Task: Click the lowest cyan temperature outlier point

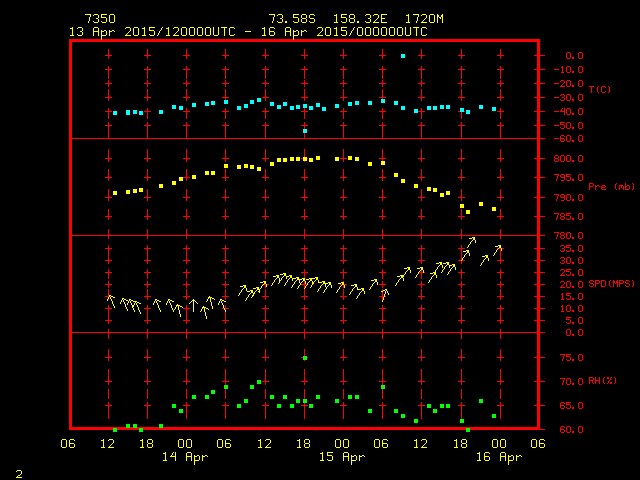Action: pyautogui.click(x=305, y=131)
